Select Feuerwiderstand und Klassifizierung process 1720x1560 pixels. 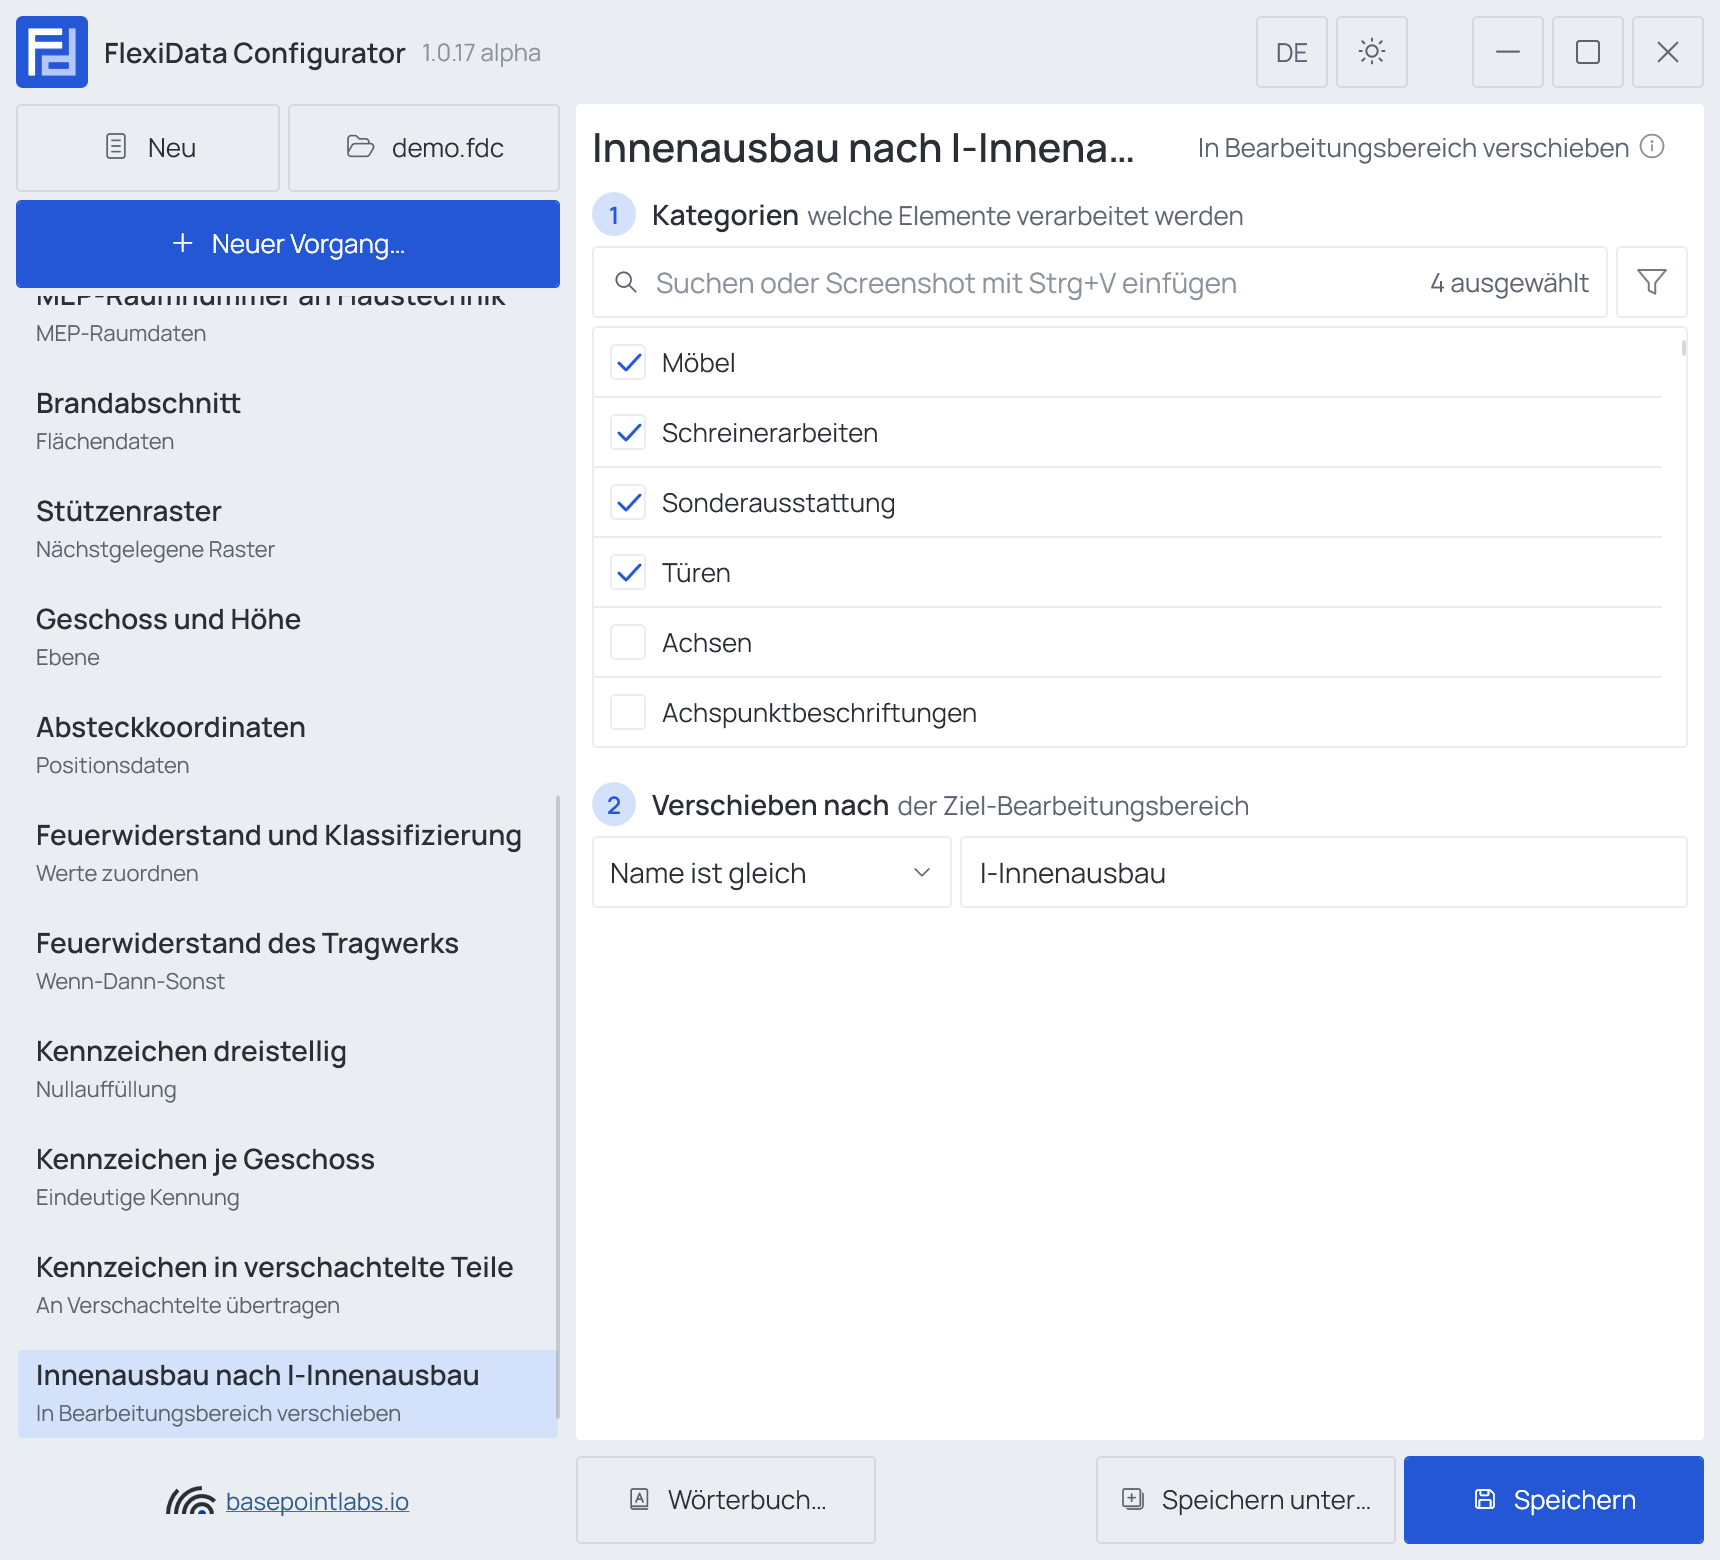(x=286, y=852)
